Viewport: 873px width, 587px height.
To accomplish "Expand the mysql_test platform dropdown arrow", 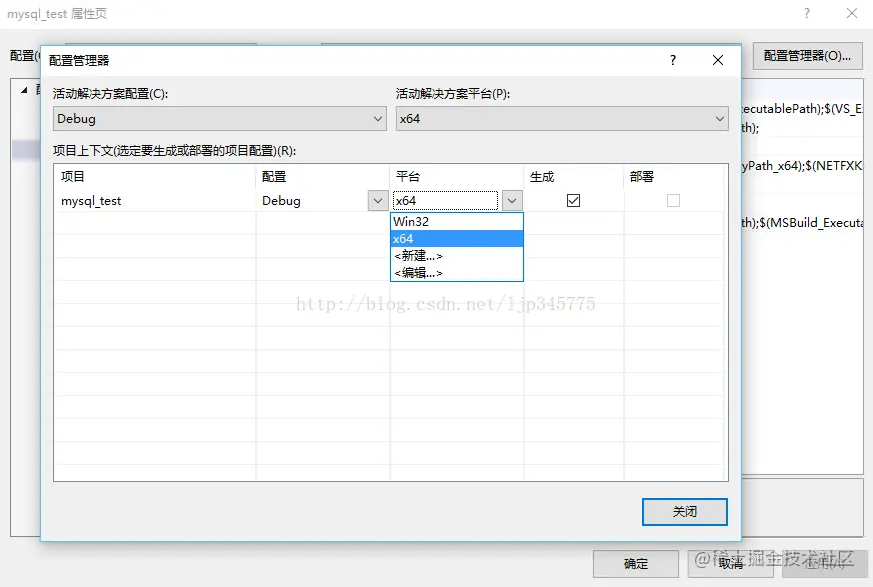I will click(512, 200).
